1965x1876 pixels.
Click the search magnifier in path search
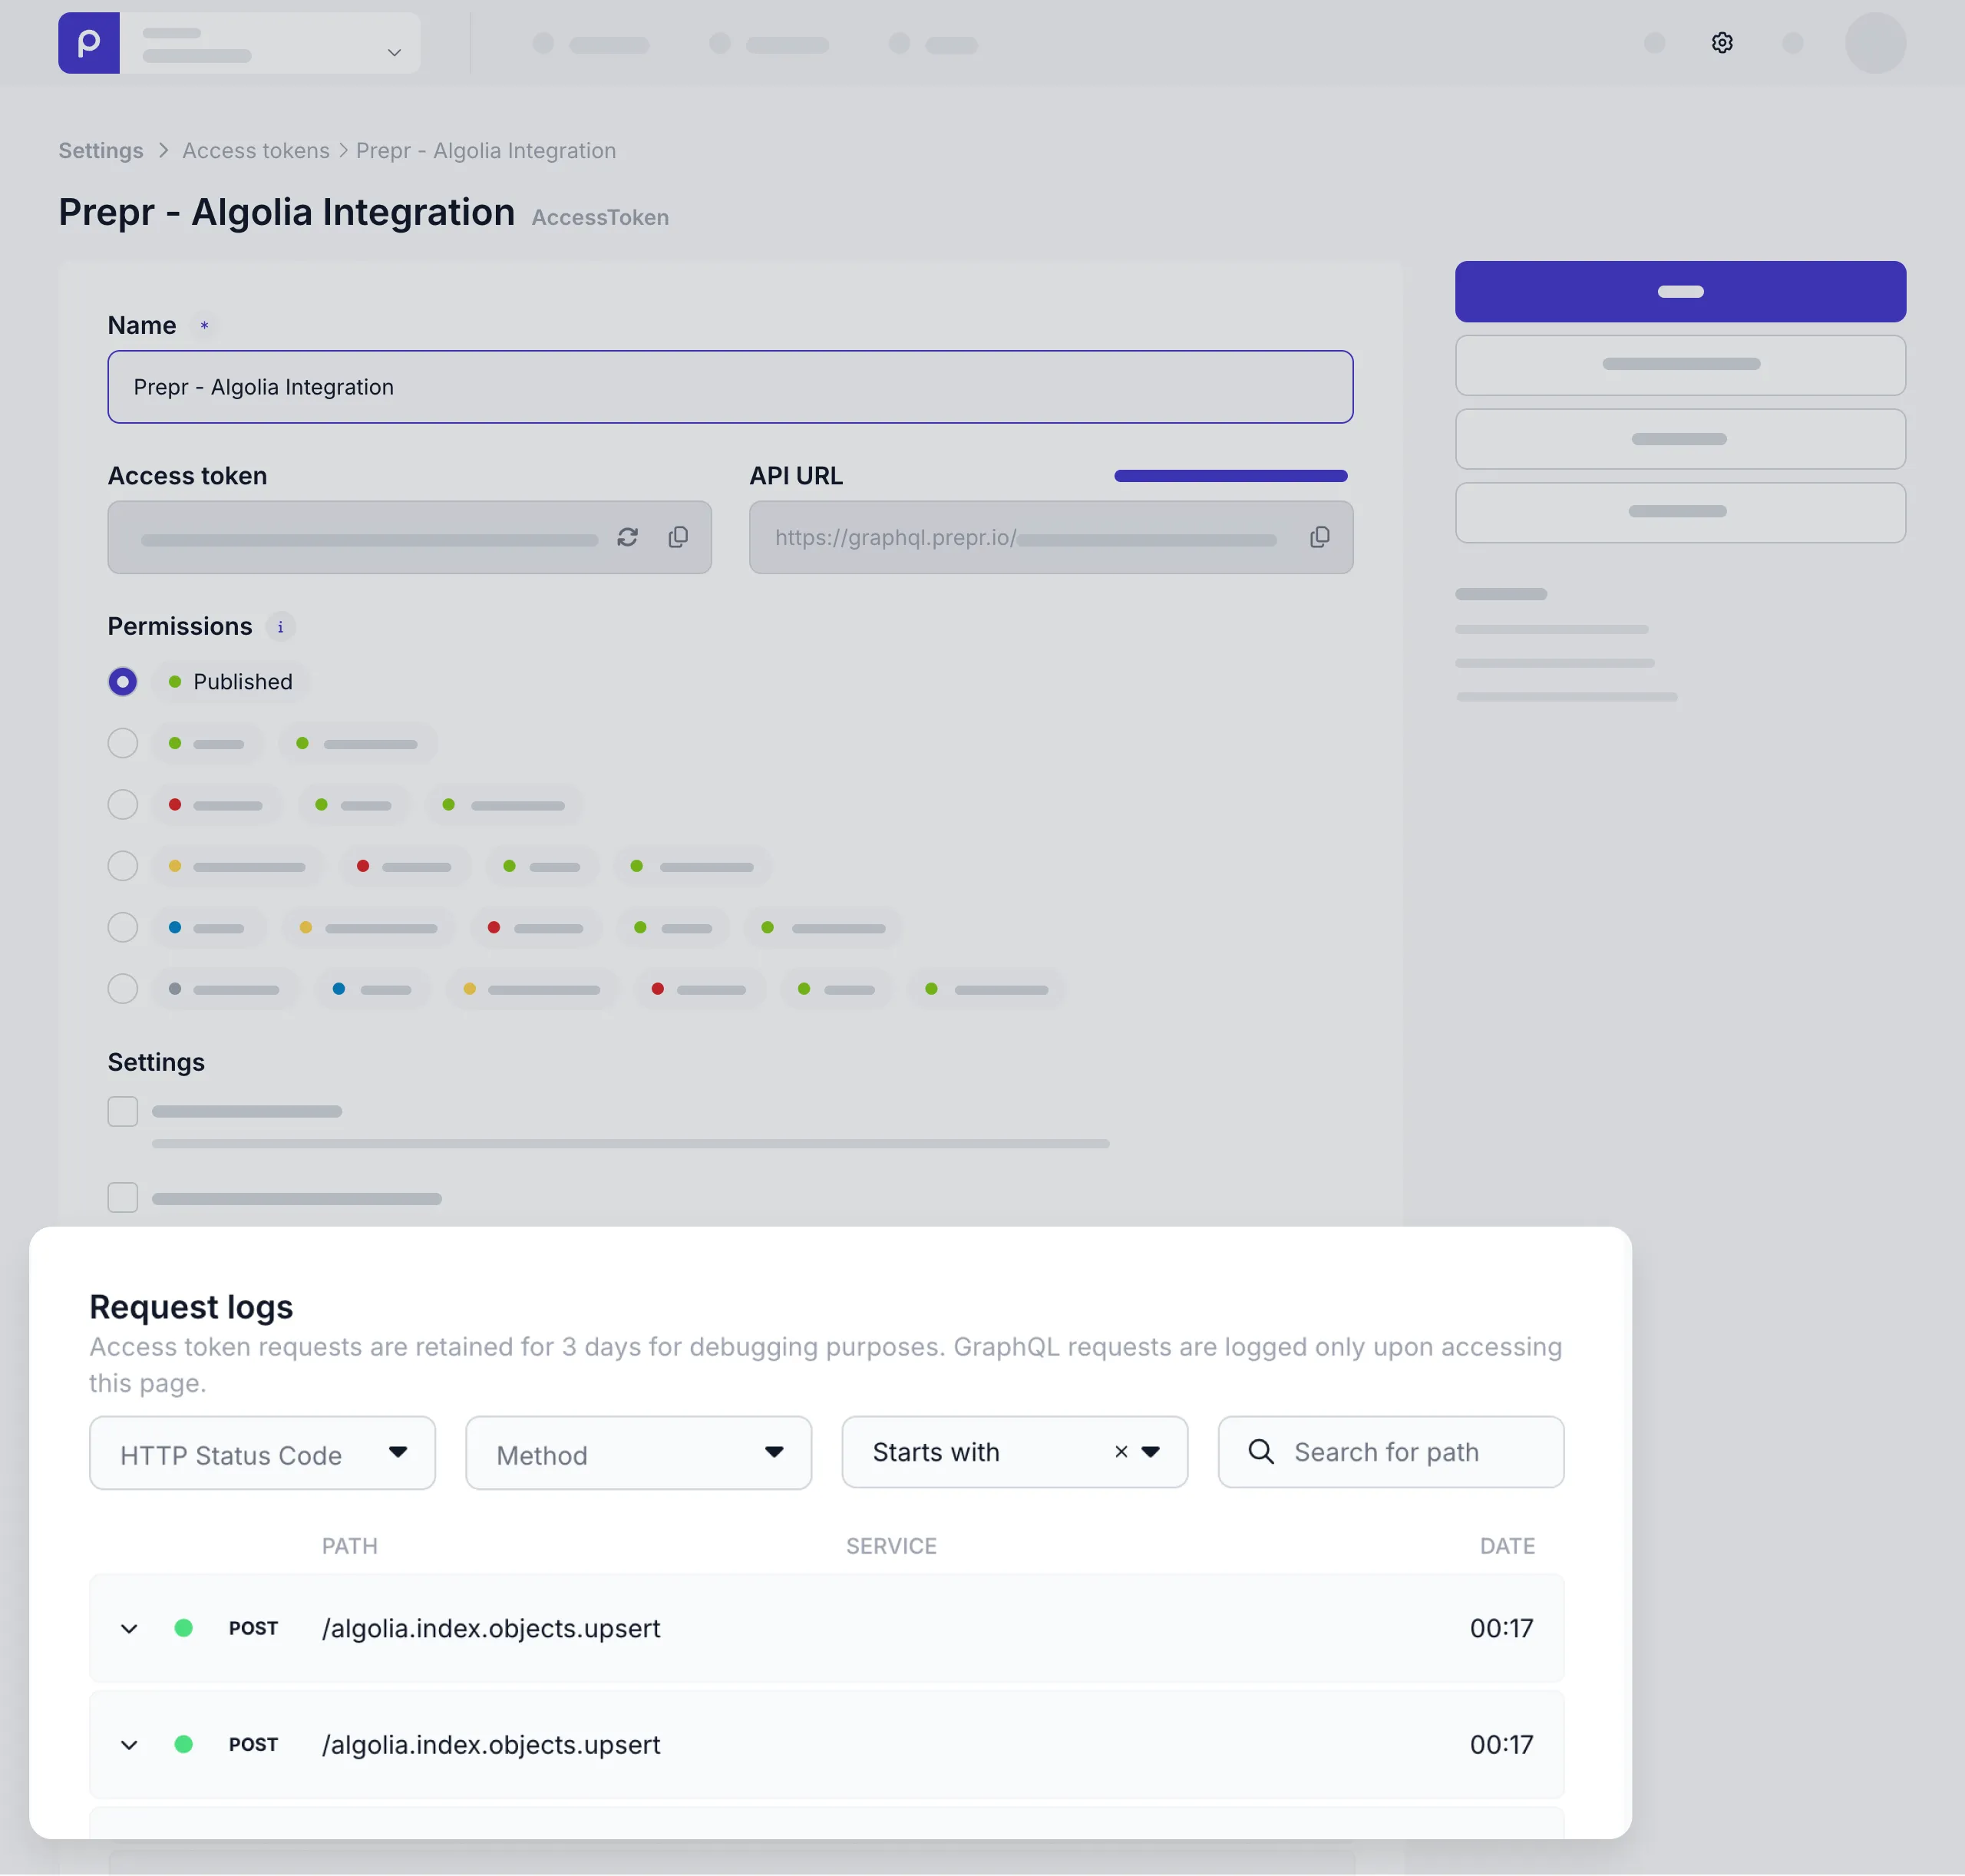(x=1261, y=1451)
